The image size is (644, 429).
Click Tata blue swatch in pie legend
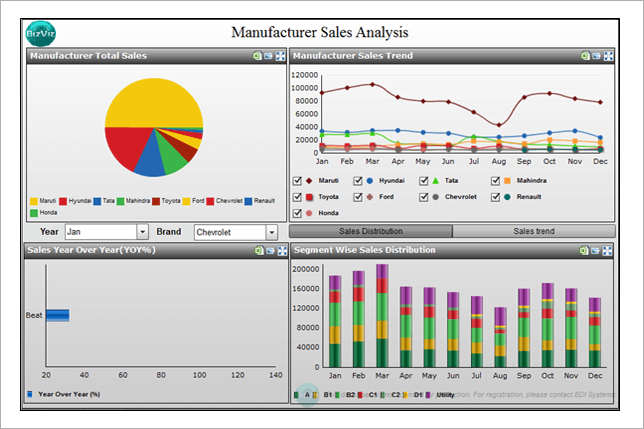pos(97,201)
